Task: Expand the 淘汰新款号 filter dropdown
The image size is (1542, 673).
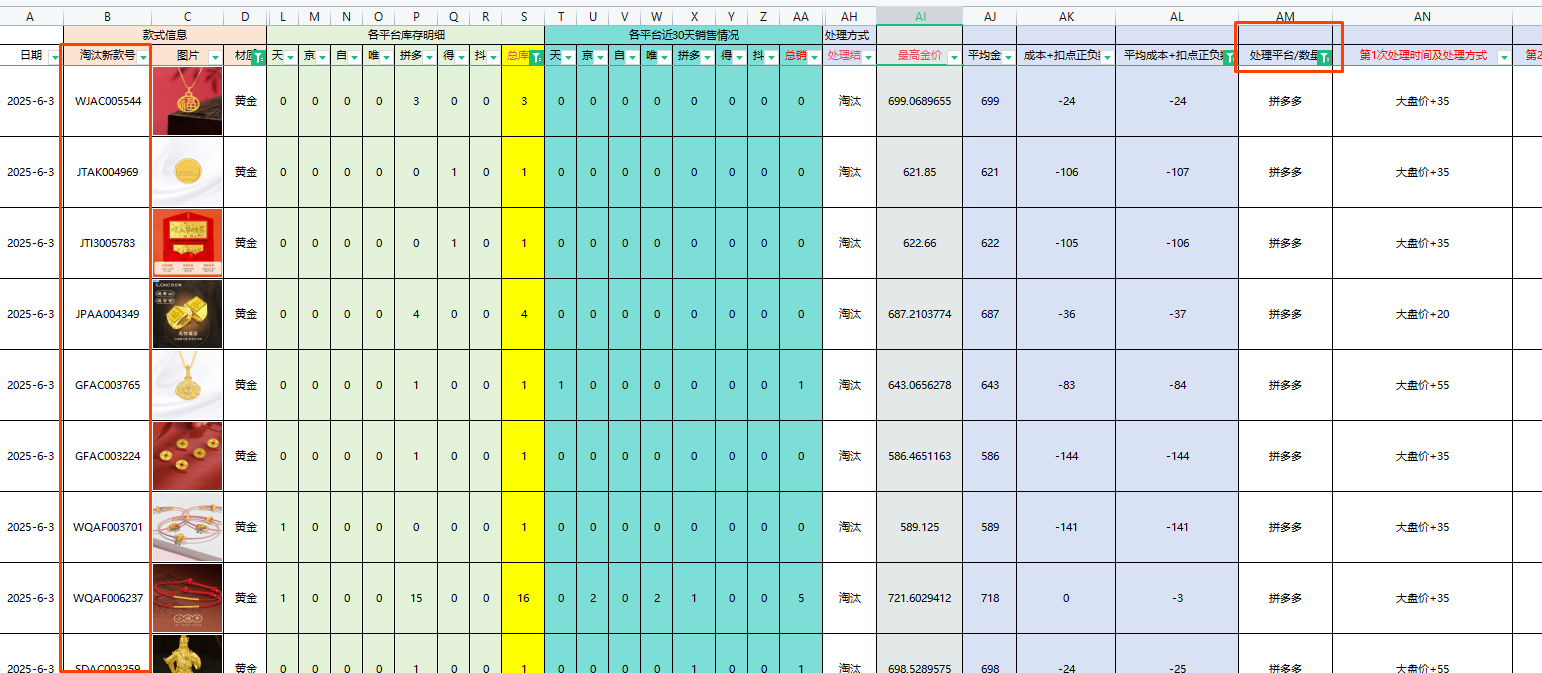Action: click(143, 58)
